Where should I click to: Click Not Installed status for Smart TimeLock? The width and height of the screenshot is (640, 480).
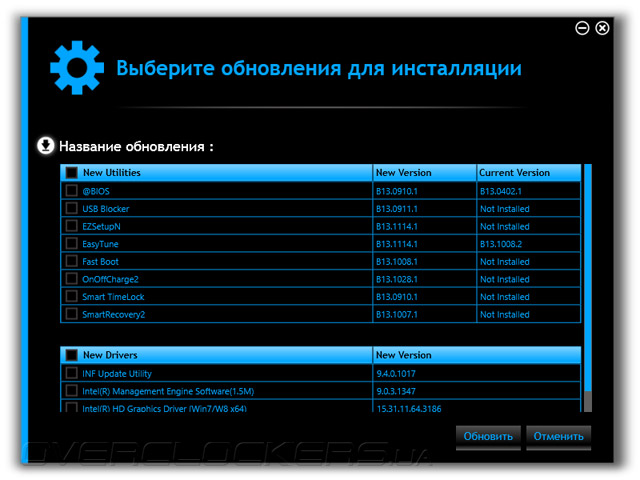point(504,297)
